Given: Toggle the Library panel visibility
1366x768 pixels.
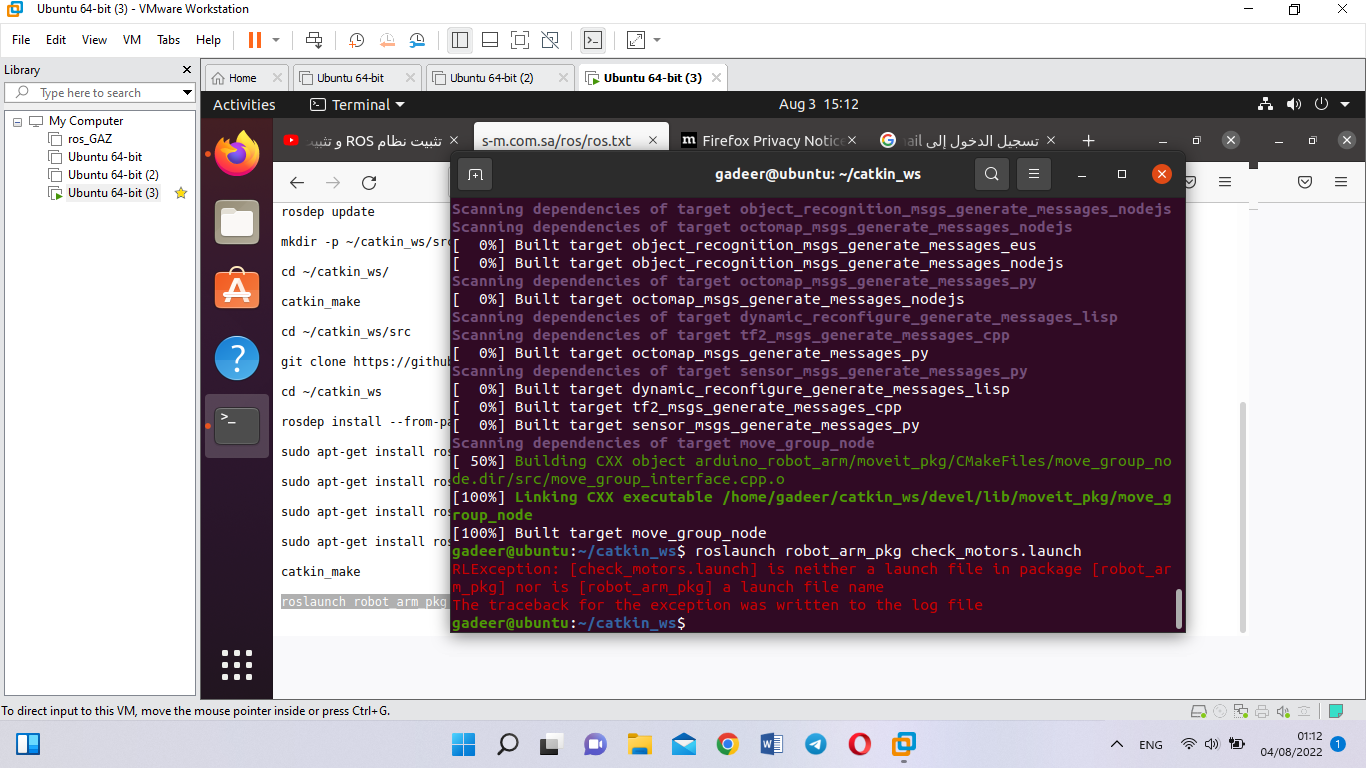Looking at the screenshot, I should coord(459,40).
